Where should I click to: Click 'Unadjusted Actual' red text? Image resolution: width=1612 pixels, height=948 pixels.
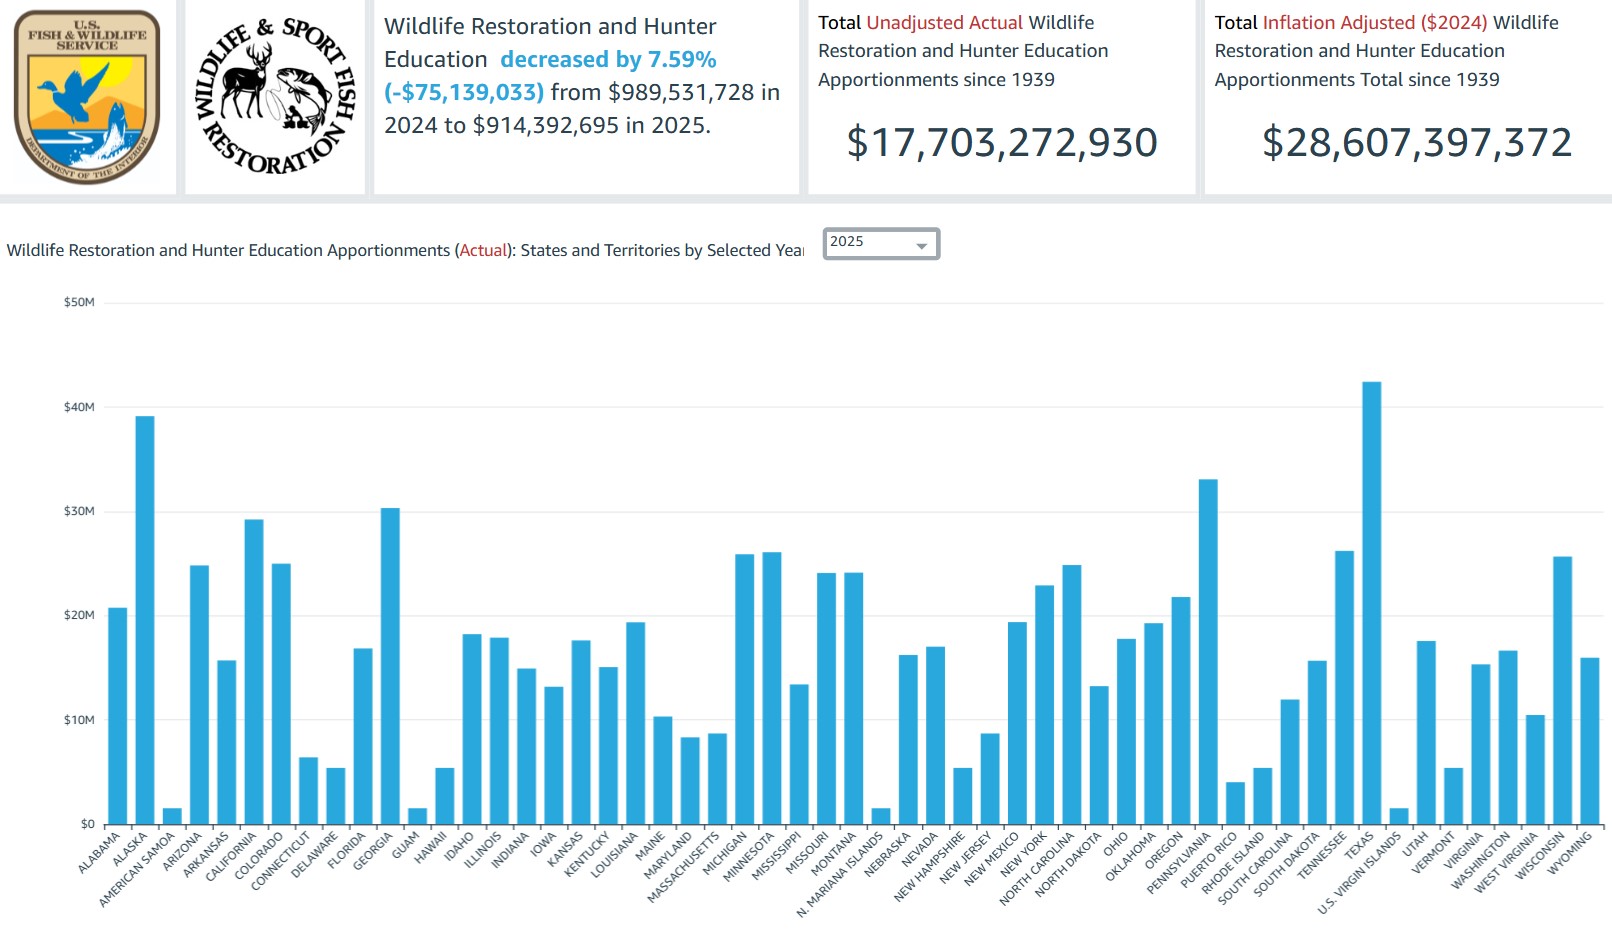point(944,22)
